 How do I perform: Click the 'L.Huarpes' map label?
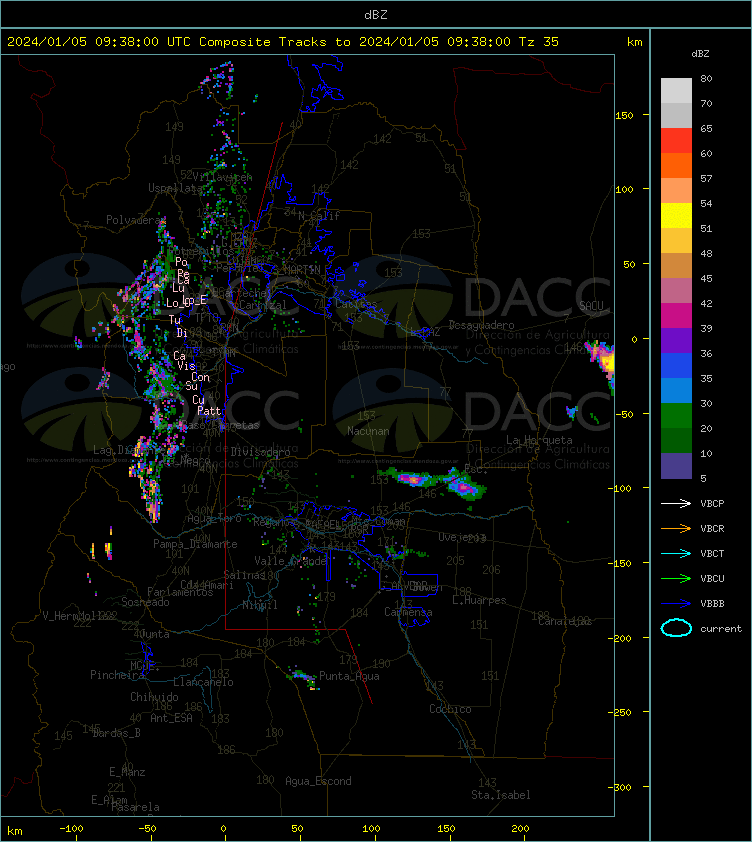[x=479, y=600]
